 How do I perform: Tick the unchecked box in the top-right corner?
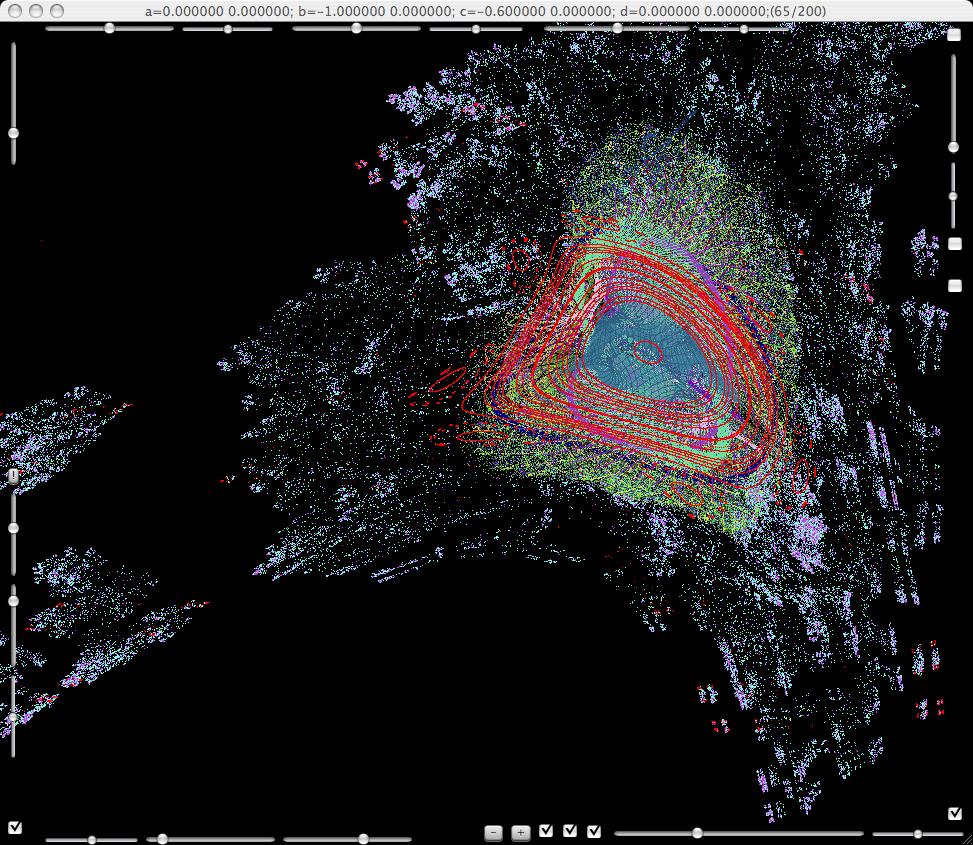pyautogui.click(x=954, y=35)
